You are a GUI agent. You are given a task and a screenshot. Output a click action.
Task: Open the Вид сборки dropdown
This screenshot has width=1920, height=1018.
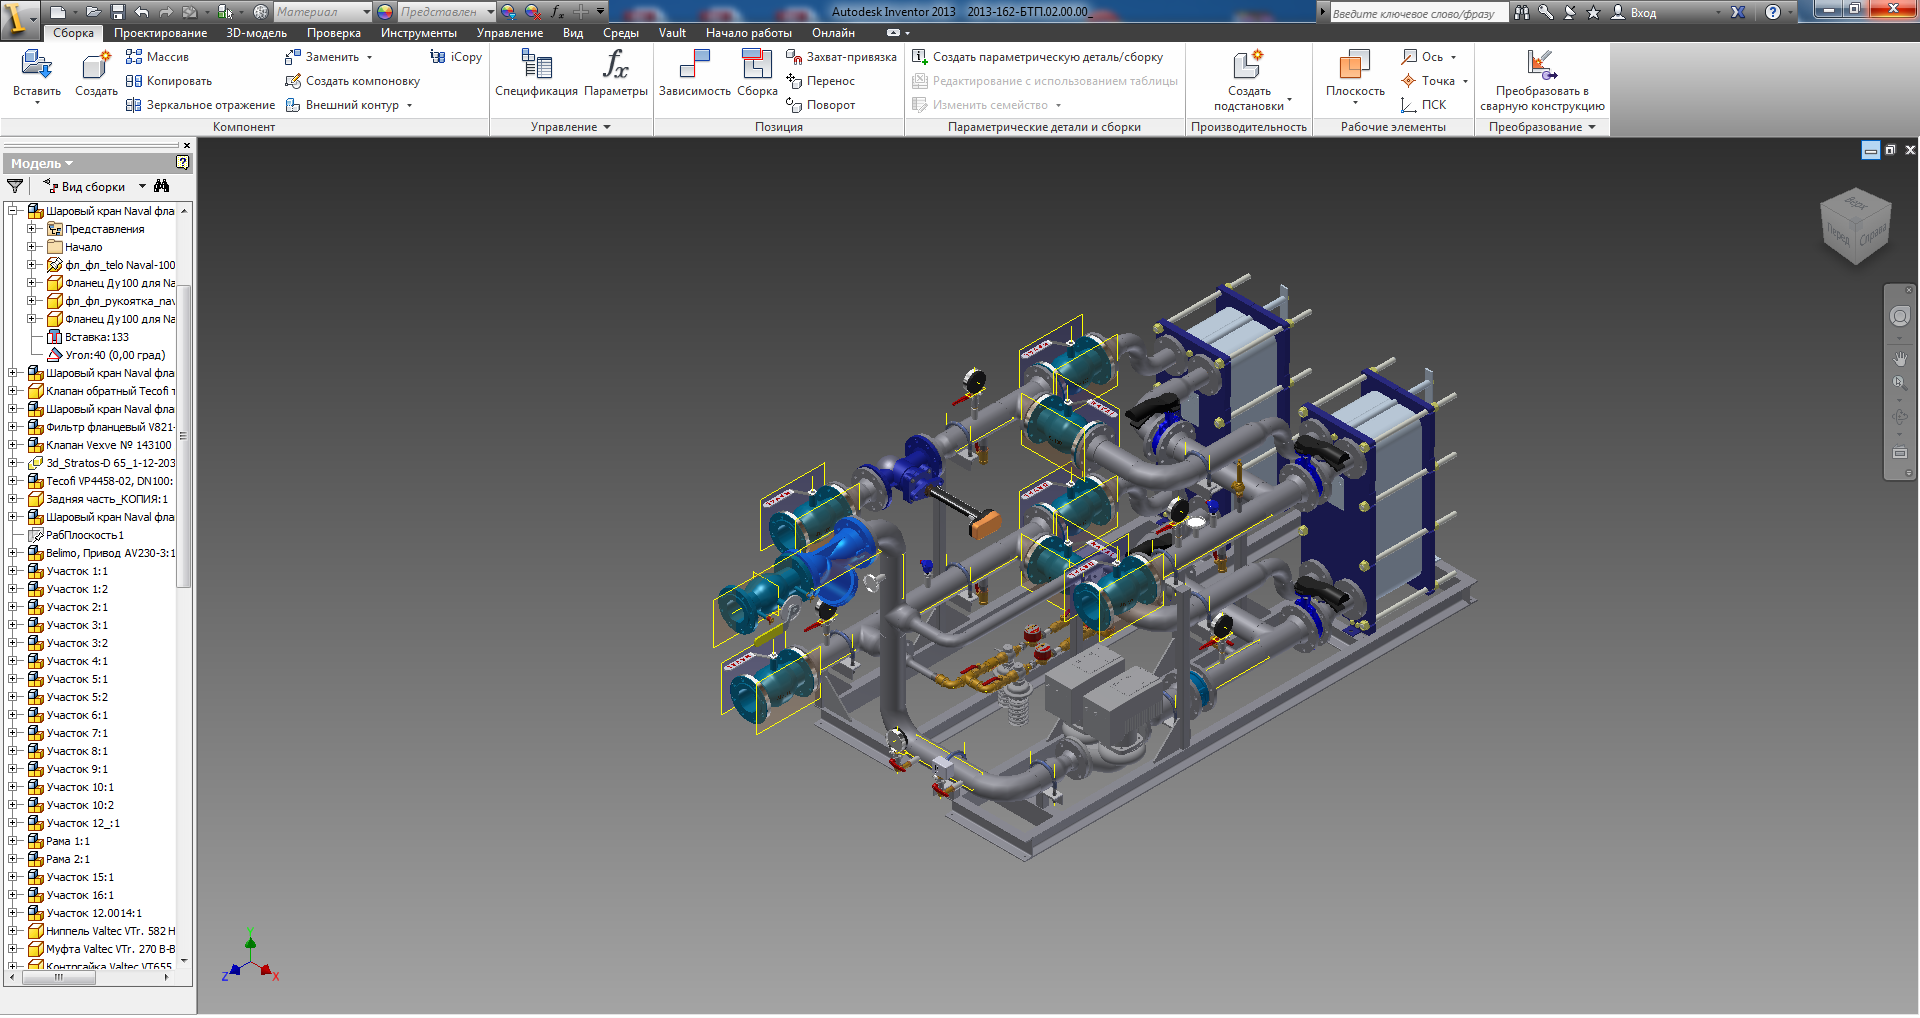(142, 187)
